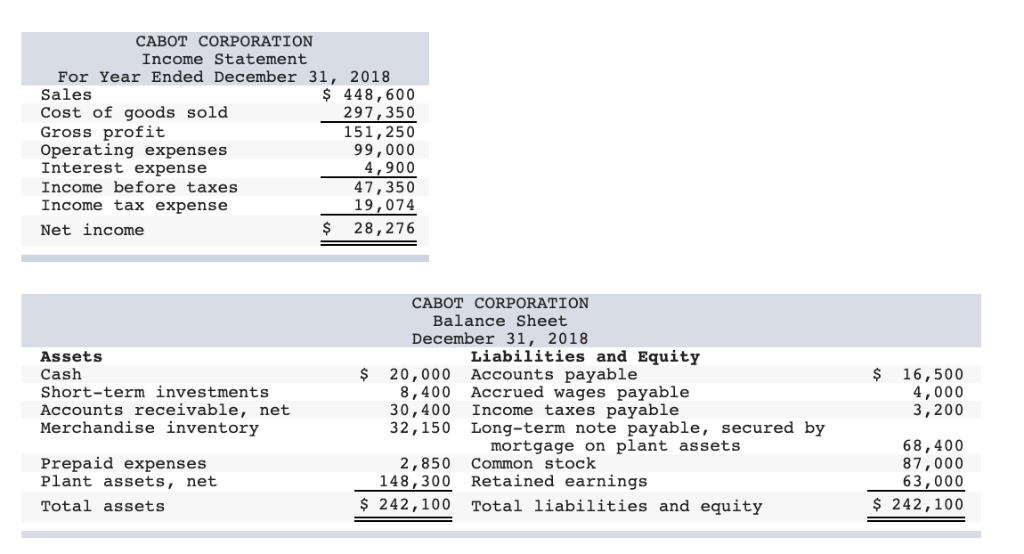Select the Cost of goods sold label
This screenshot has height=554, width=1024.
tap(134, 112)
